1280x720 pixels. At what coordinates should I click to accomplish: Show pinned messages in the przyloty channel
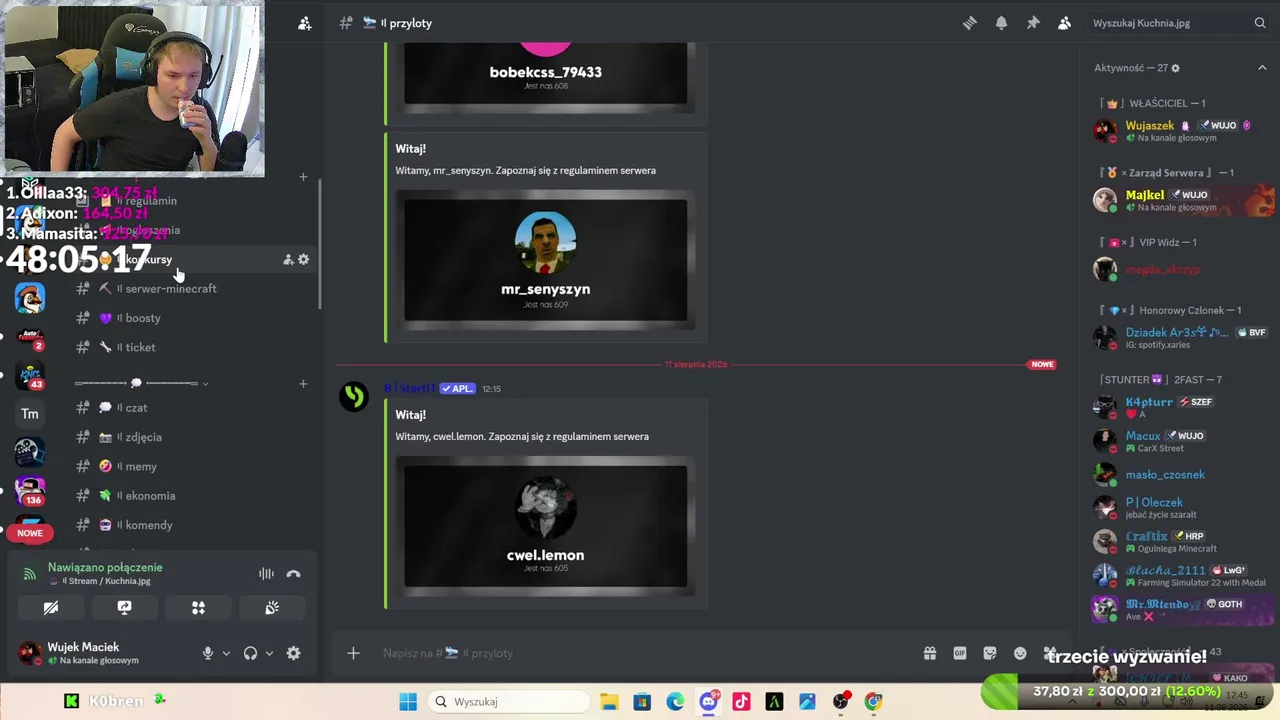(x=1033, y=23)
